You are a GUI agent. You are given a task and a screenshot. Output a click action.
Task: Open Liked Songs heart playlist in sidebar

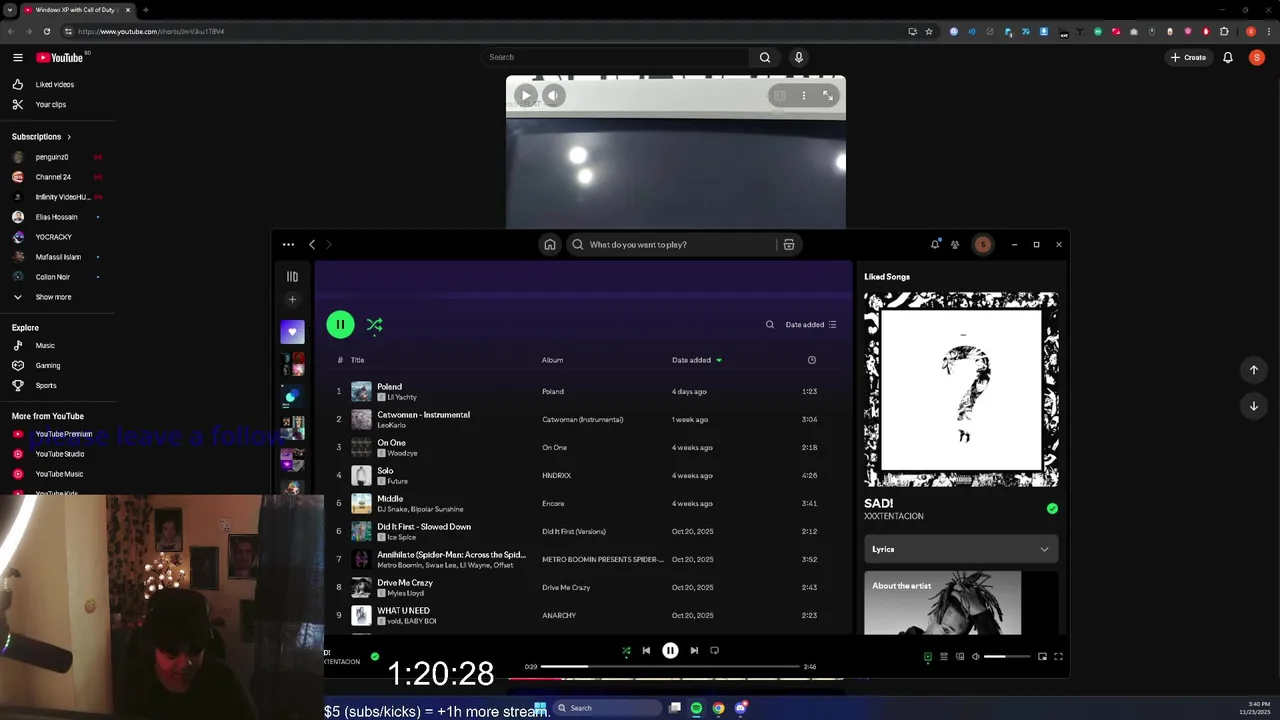click(292, 331)
